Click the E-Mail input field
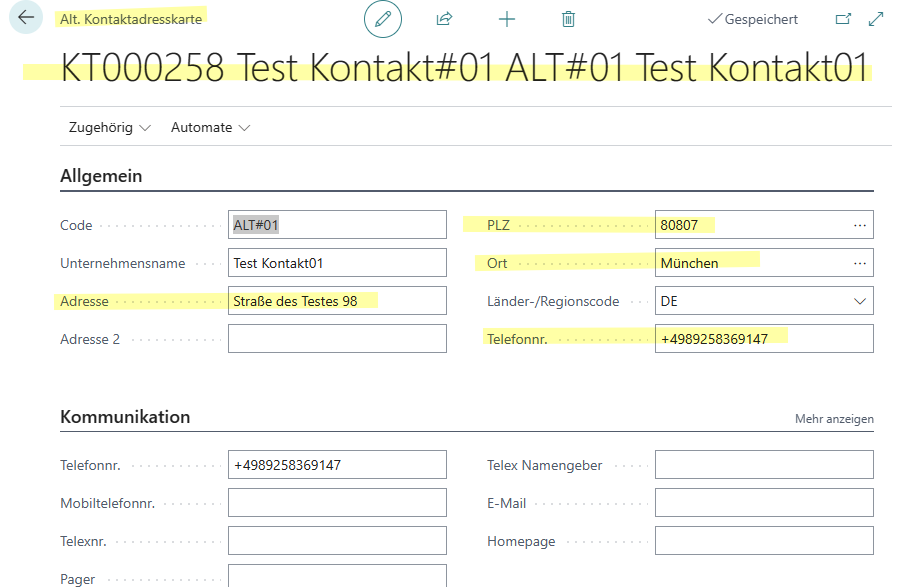Viewport: 924px width, 587px height. tap(764, 503)
